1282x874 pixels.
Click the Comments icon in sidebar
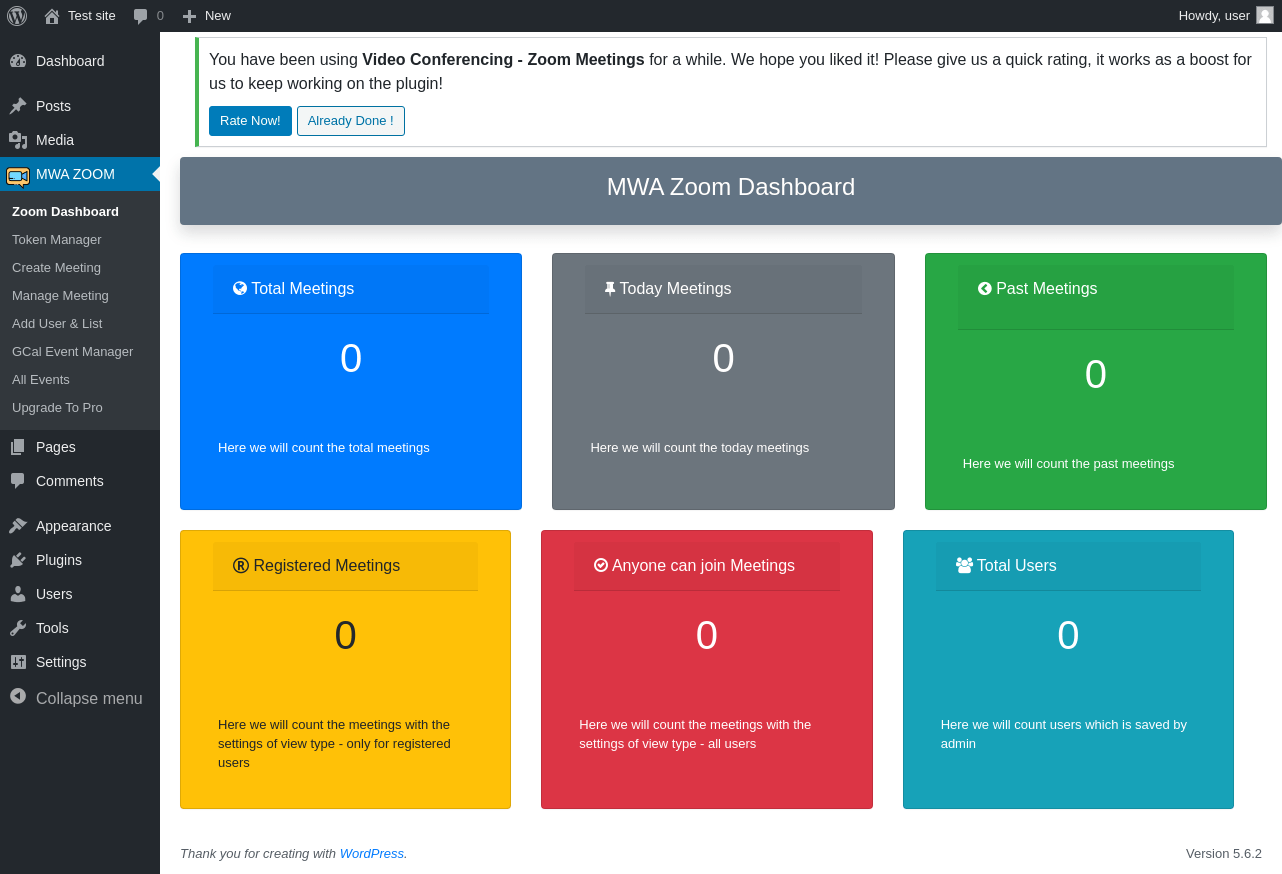[18, 481]
